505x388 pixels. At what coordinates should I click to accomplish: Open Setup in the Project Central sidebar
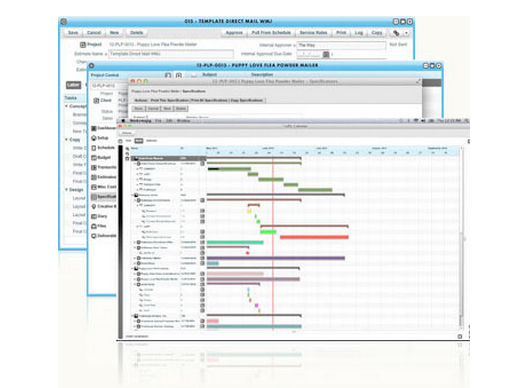pos(100,138)
